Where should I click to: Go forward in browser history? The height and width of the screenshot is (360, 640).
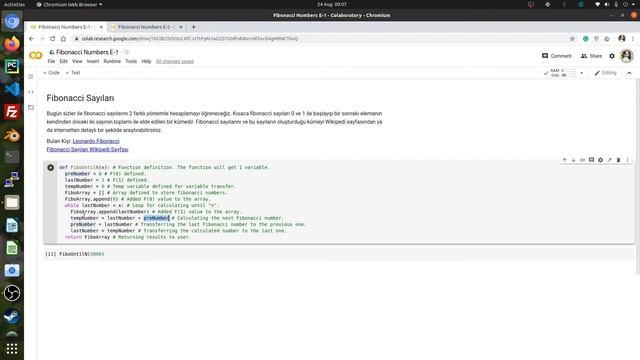[42, 38]
